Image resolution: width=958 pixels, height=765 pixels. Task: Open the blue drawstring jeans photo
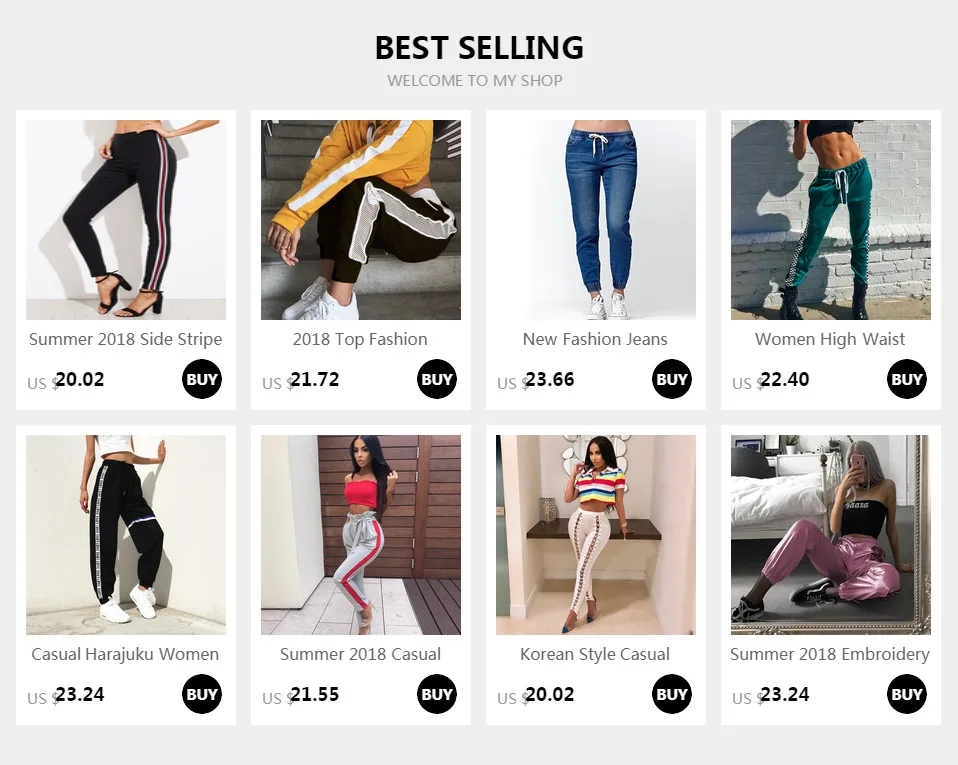tap(596, 219)
